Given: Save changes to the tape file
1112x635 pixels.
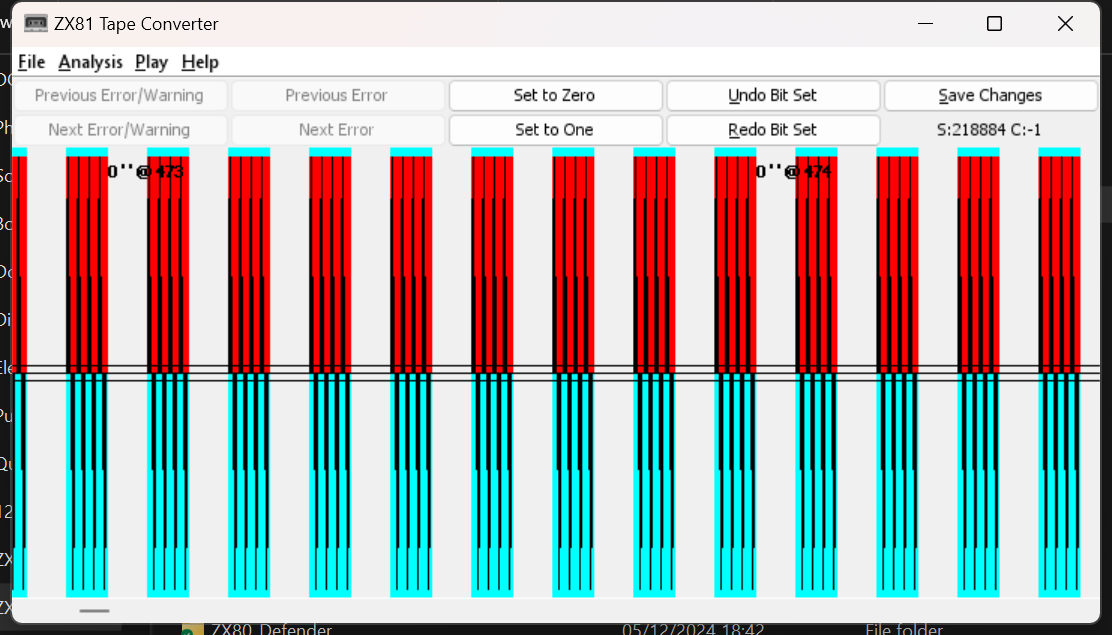Looking at the screenshot, I should (x=990, y=96).
